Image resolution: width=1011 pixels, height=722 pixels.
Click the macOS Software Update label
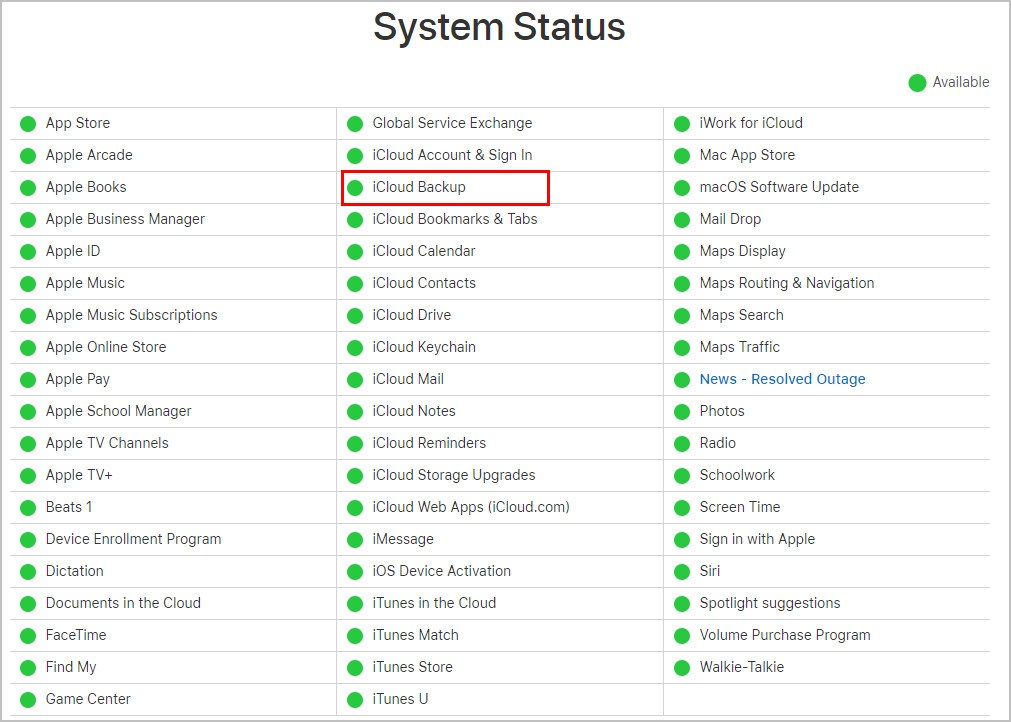point(780,187)
